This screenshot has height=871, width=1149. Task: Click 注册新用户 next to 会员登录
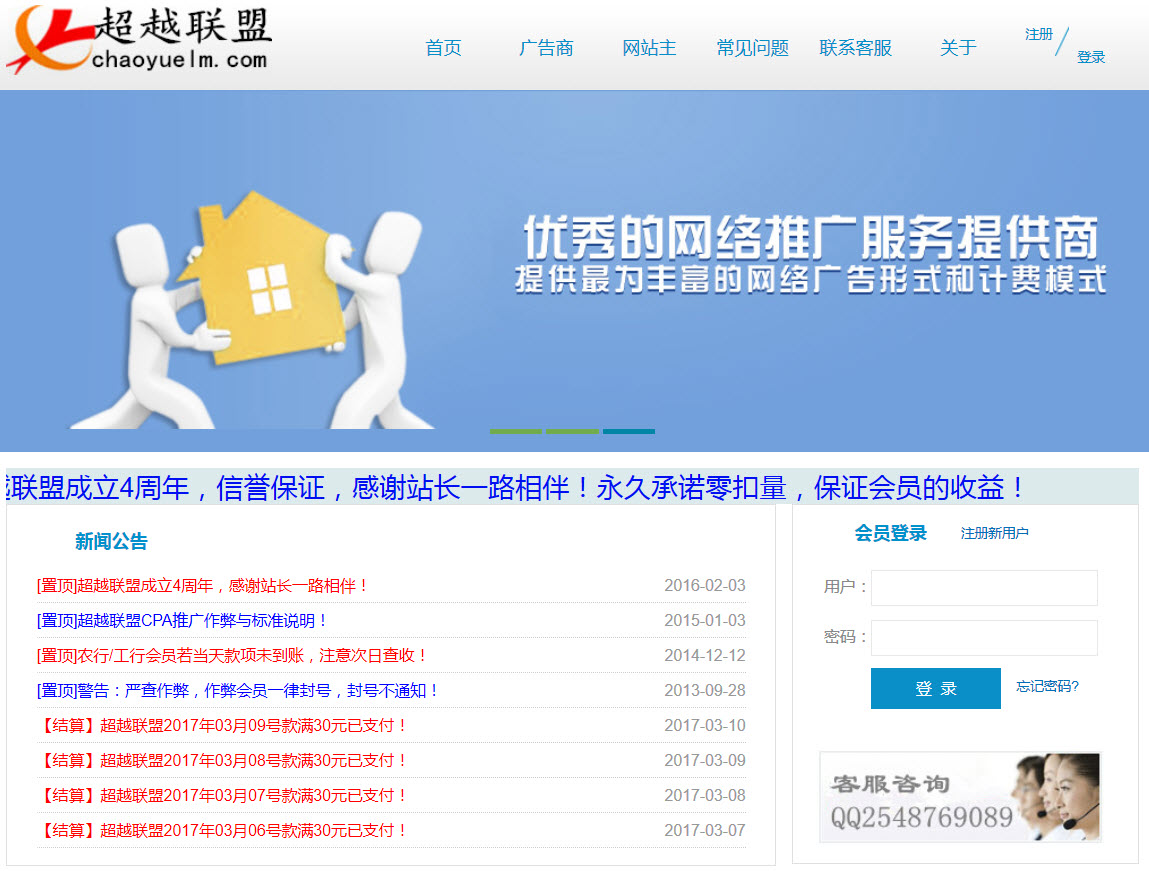coord(997,533)
